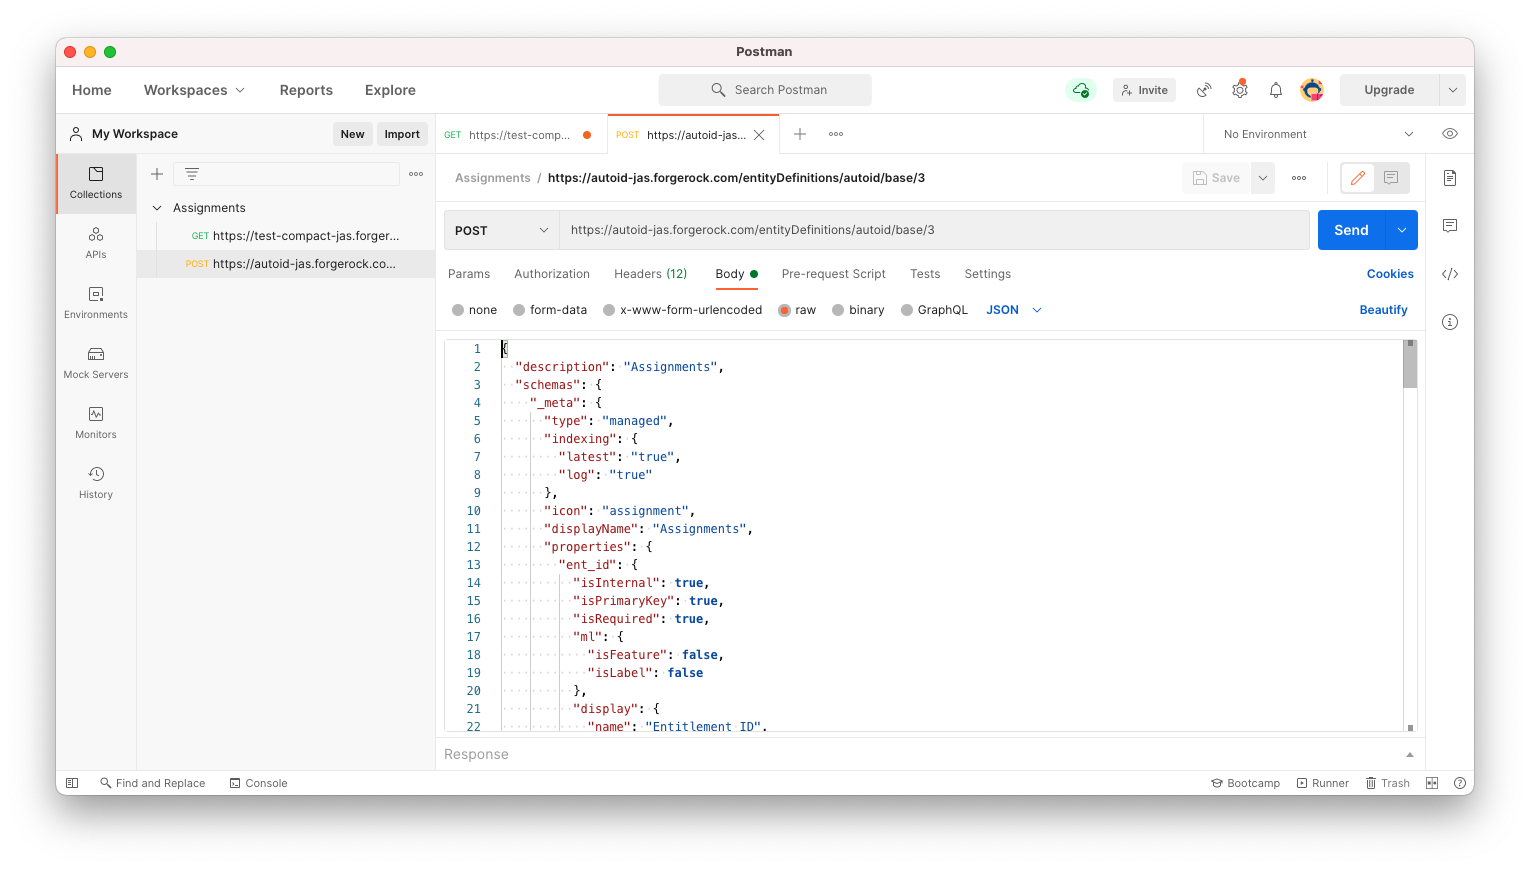Click the Send button
This screenshot has width=1530, height=869.
pyautogui.click(x=1351, y=230)
